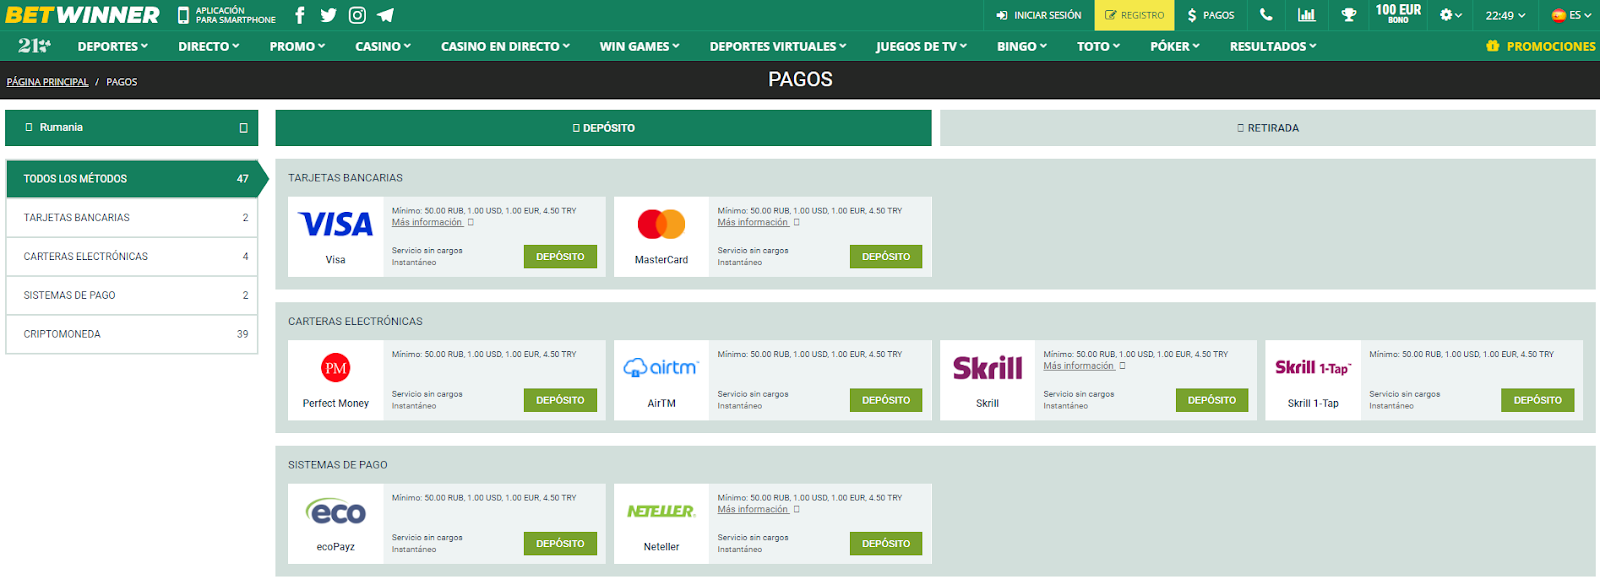
Task: Open the Facebook social icon
Action: tap(300, 15)
